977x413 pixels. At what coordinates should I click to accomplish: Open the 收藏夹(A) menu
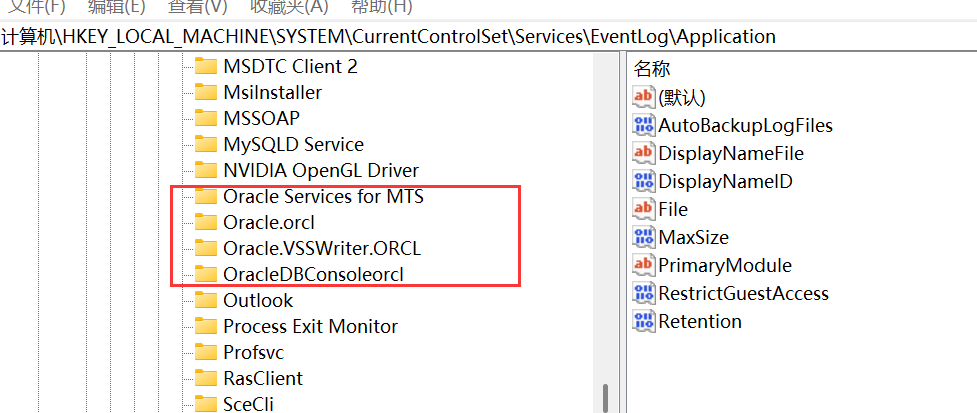(288, 7)
